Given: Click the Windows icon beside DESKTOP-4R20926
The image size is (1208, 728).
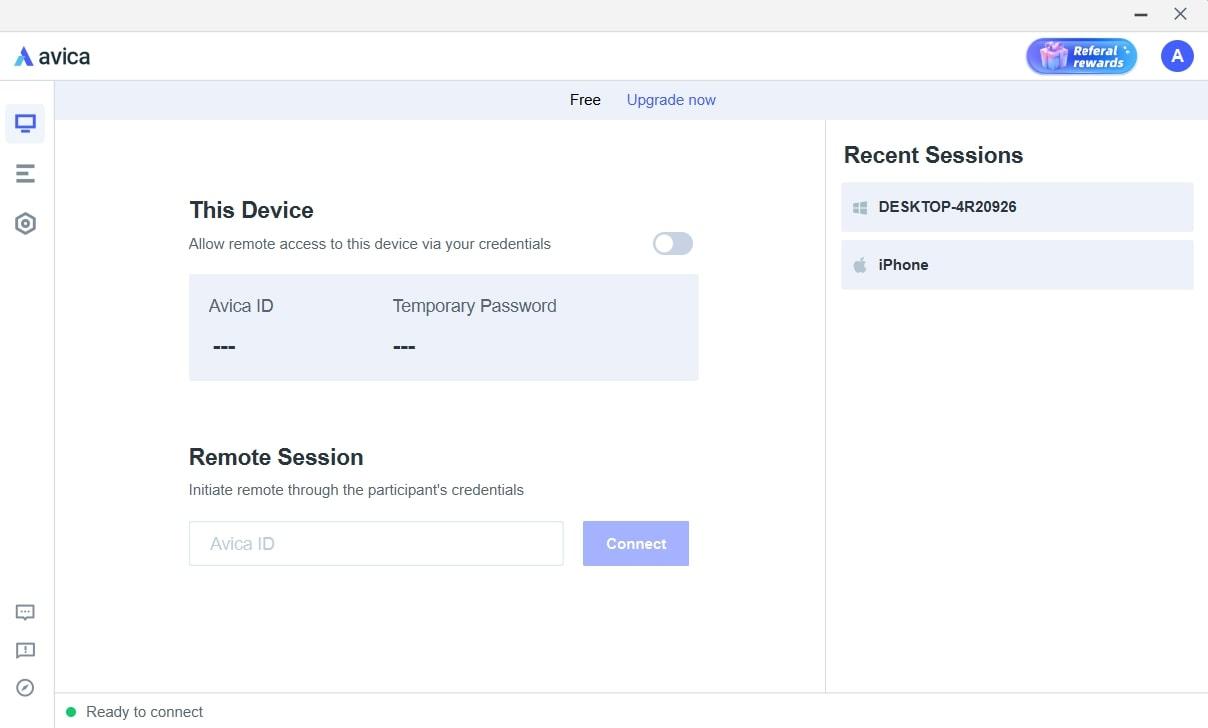Looking at the screenshot, I should [x=860, y=207].
